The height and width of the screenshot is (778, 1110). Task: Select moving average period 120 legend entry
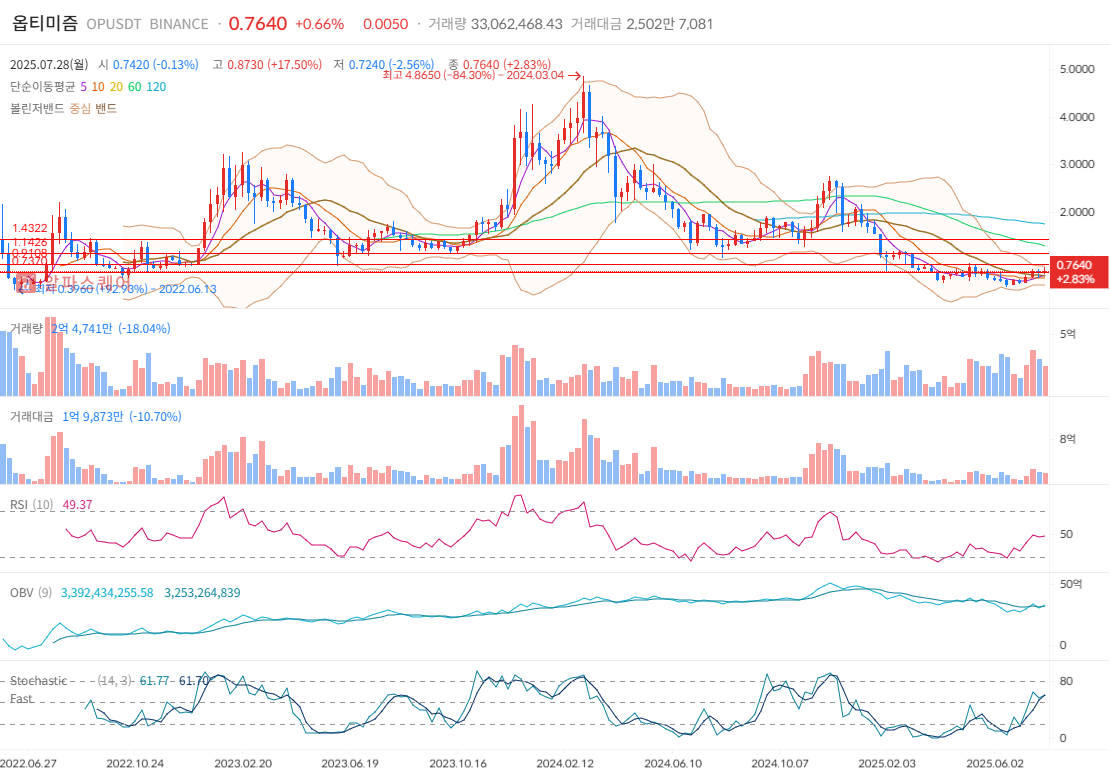[x=156, y=86]
